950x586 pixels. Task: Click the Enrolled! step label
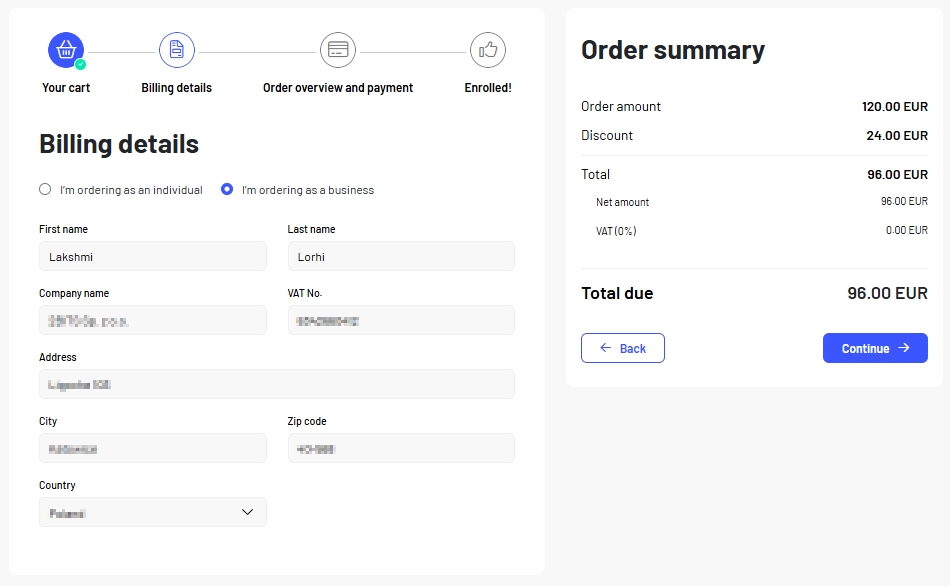tap(488, 88)
